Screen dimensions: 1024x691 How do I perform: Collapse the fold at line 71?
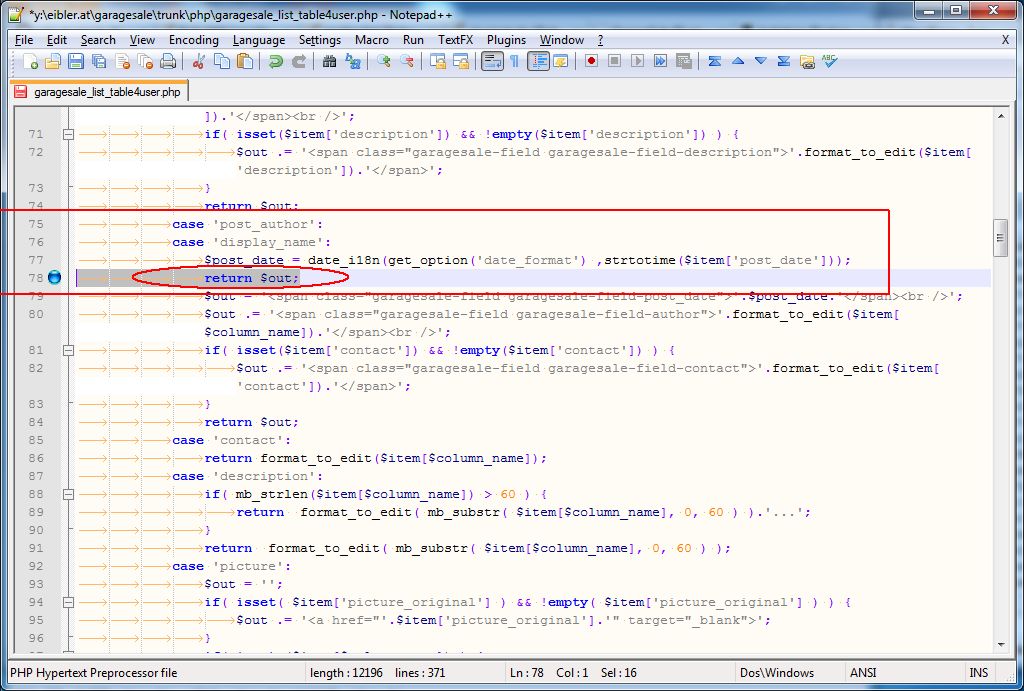coord(69,135)
